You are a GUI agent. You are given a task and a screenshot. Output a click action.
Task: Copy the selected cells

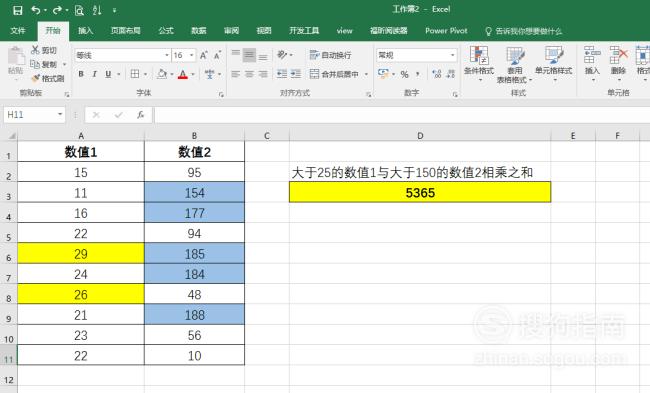click(x=44, y=64)
